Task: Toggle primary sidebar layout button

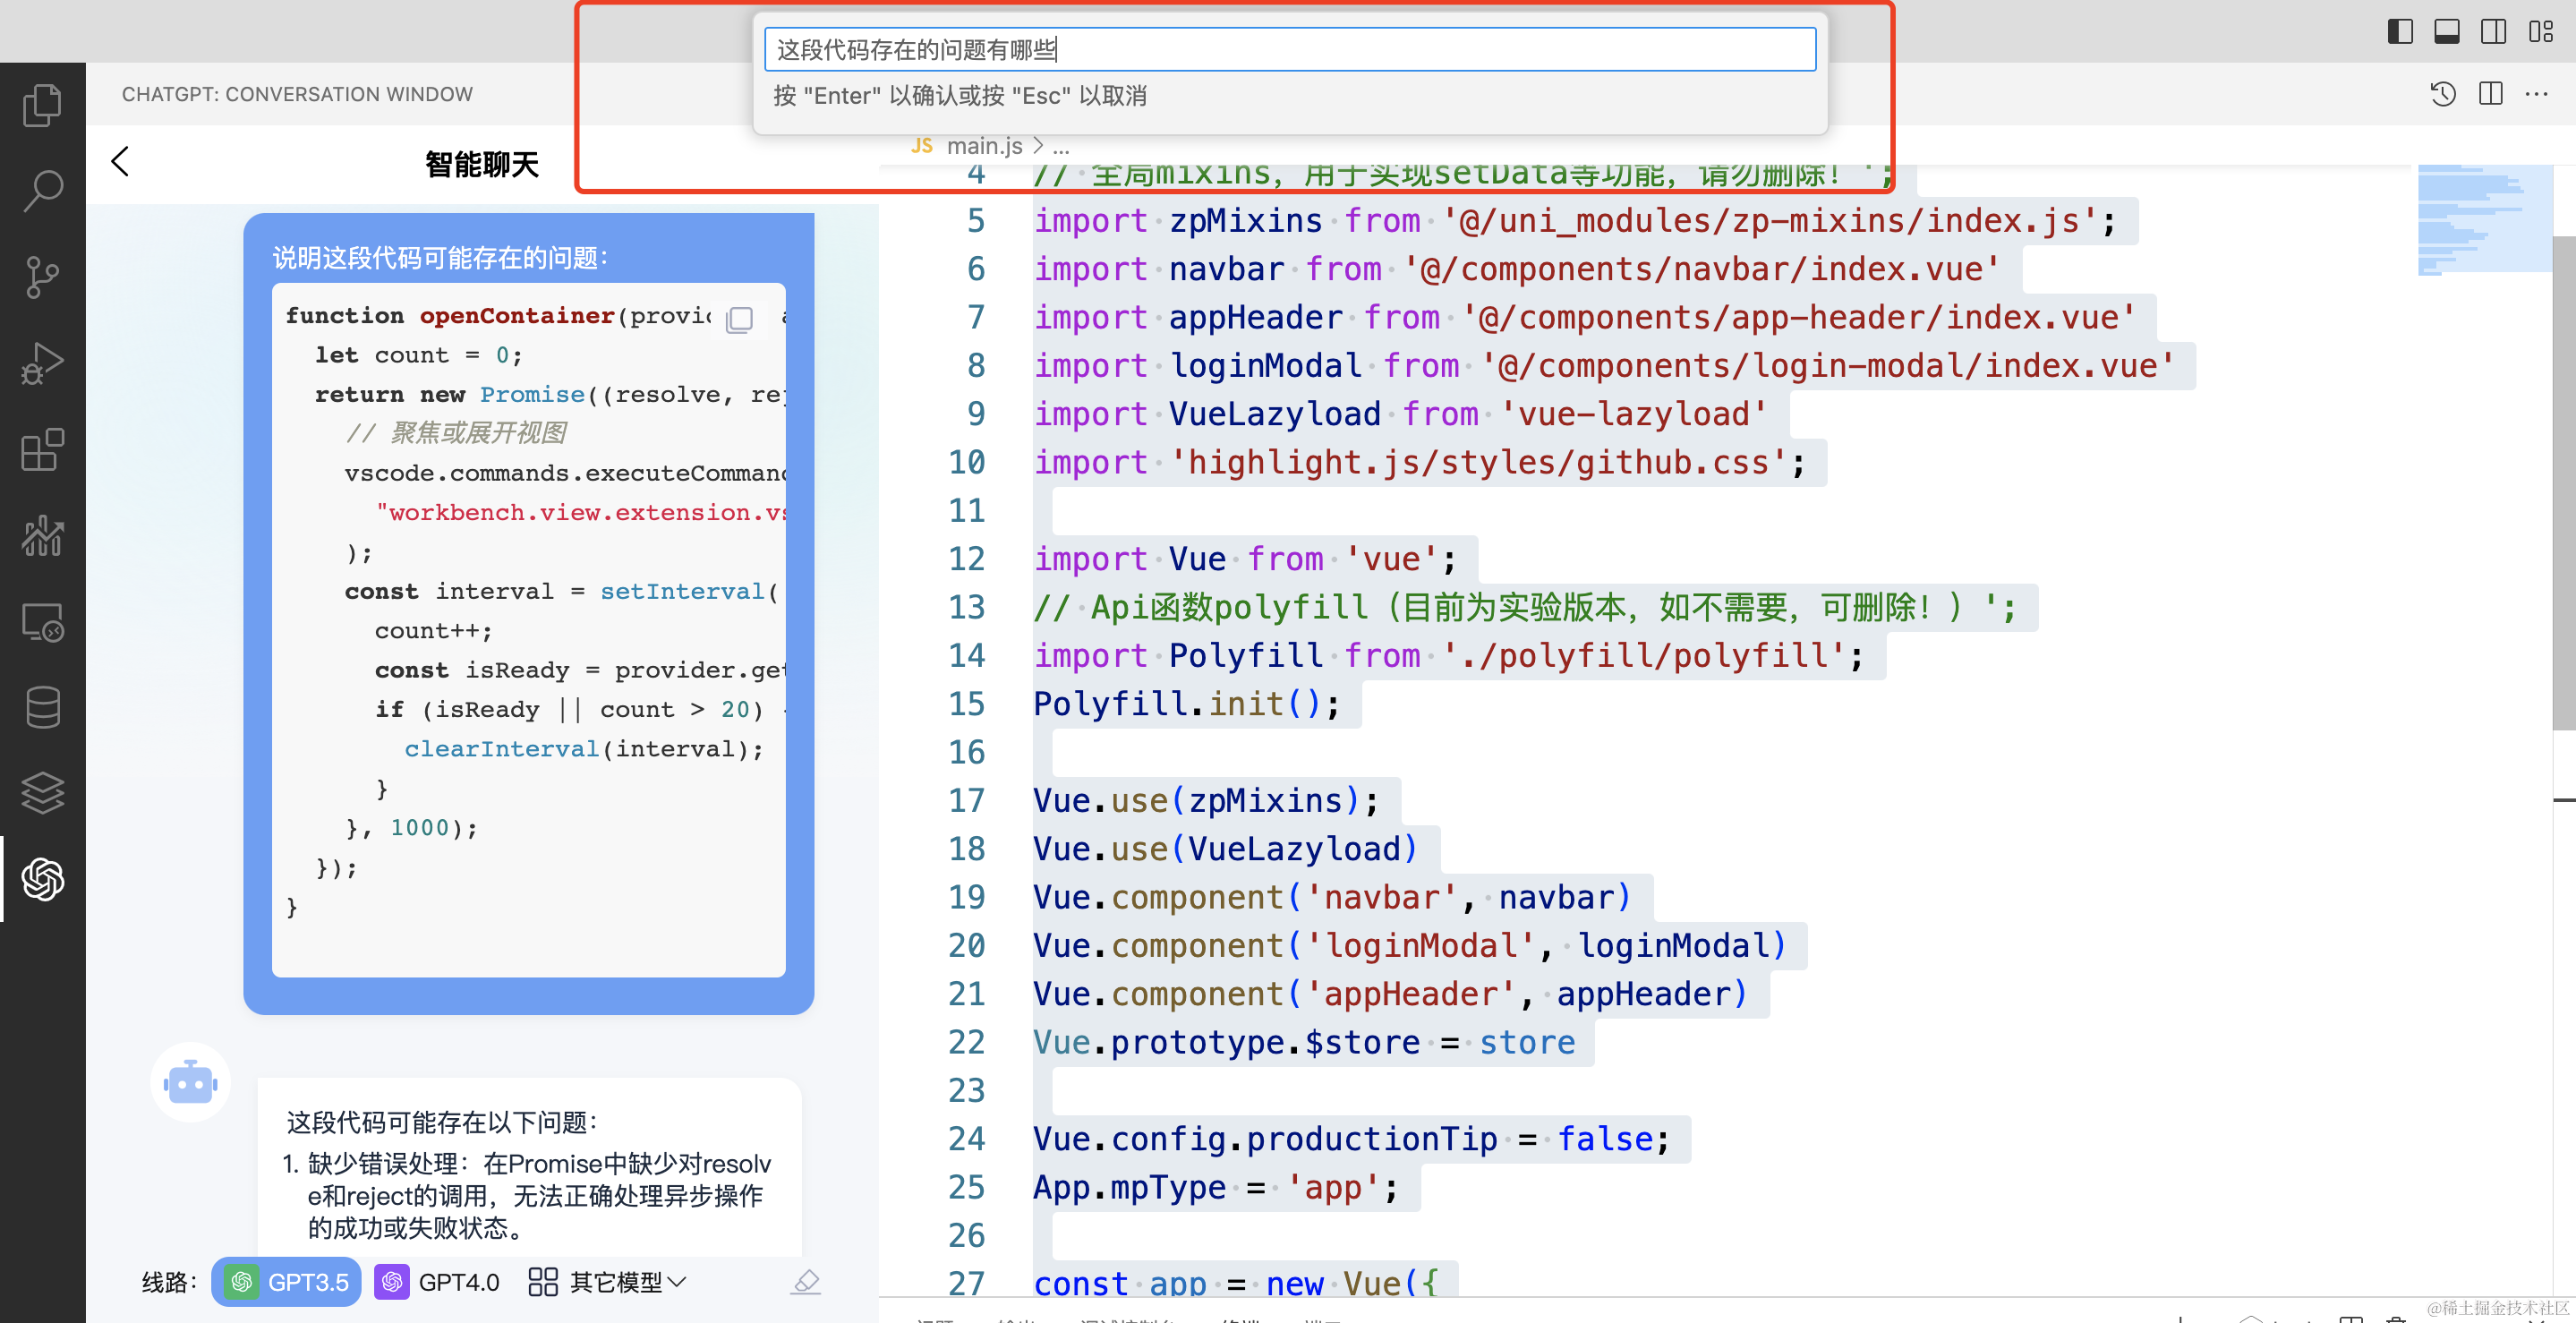Action: pos(2400,32)
